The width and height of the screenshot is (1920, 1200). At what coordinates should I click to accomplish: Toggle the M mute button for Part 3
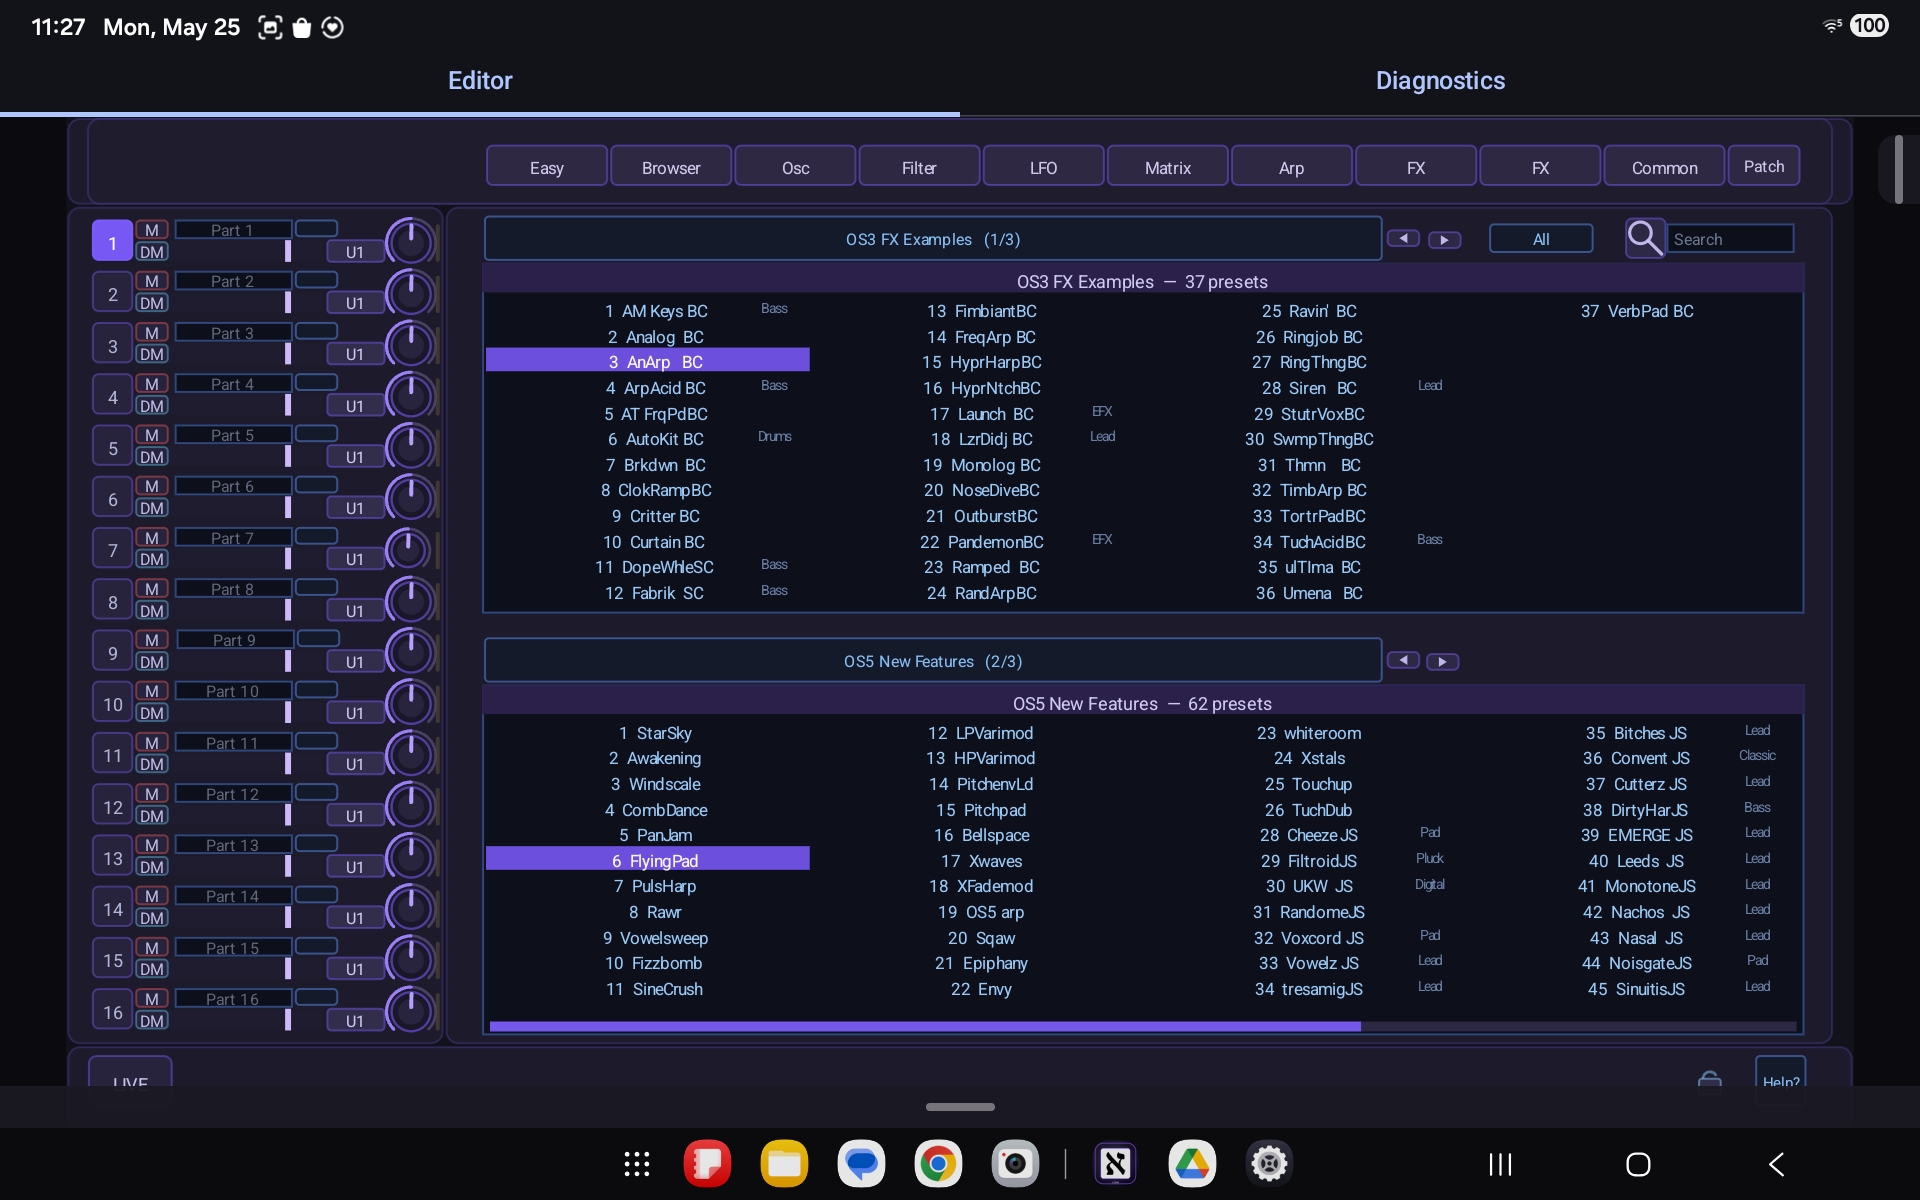coord(152,332)
